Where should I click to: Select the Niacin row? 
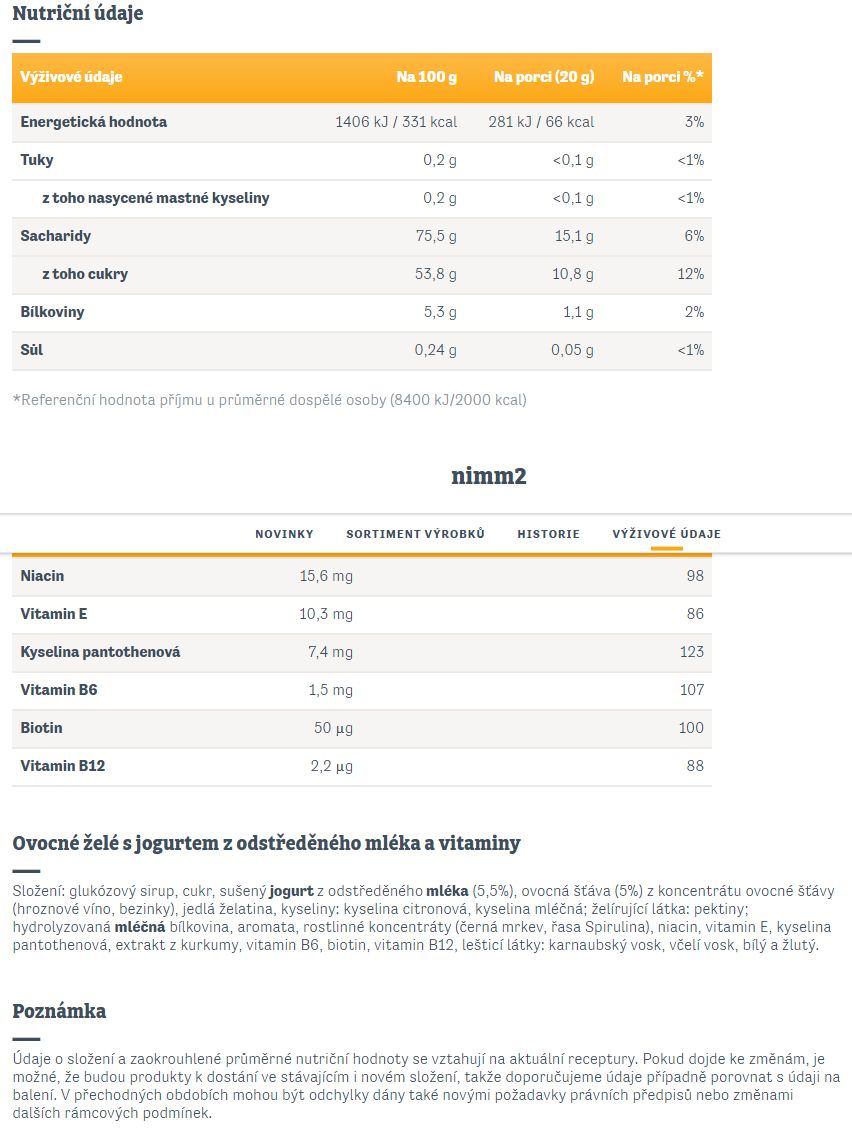click(361, 576)
